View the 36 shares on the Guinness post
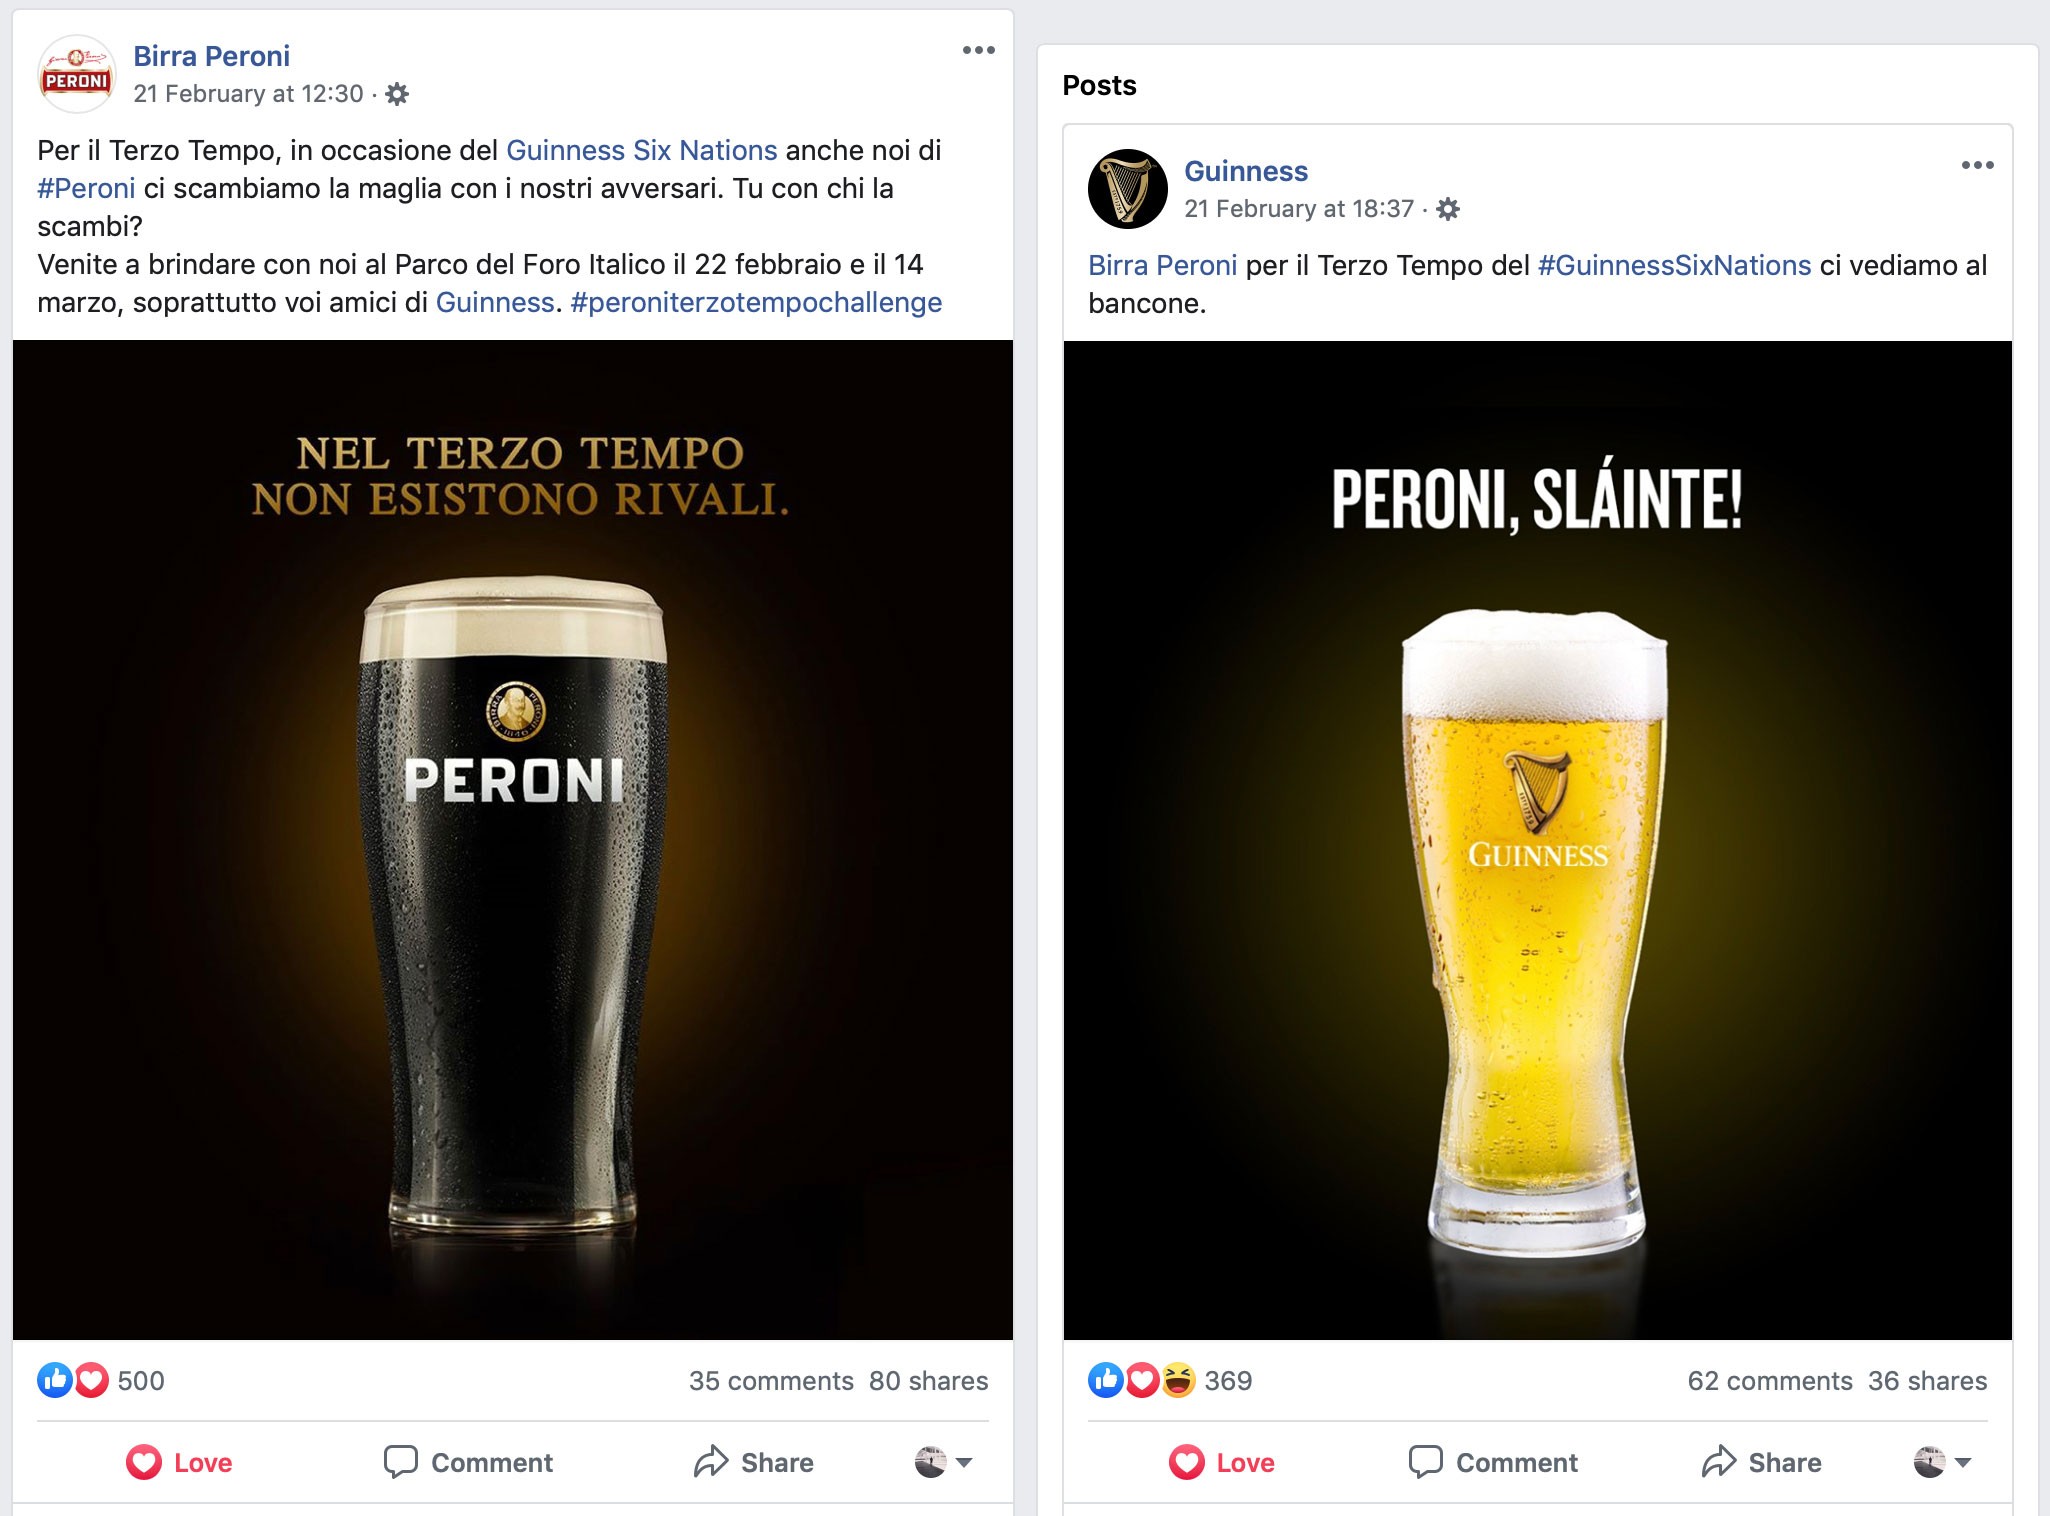This screenshot has height=1516, width=2050. pyautogui.click(x=1927, y=1381)
